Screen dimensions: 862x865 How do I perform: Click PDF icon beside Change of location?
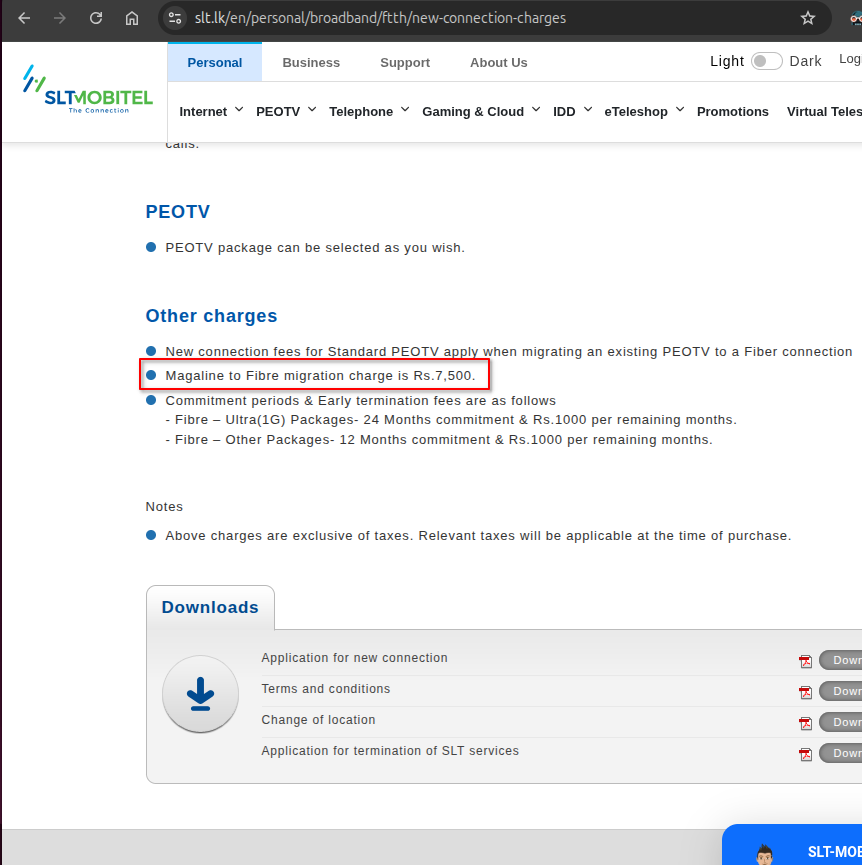(805, 723)
